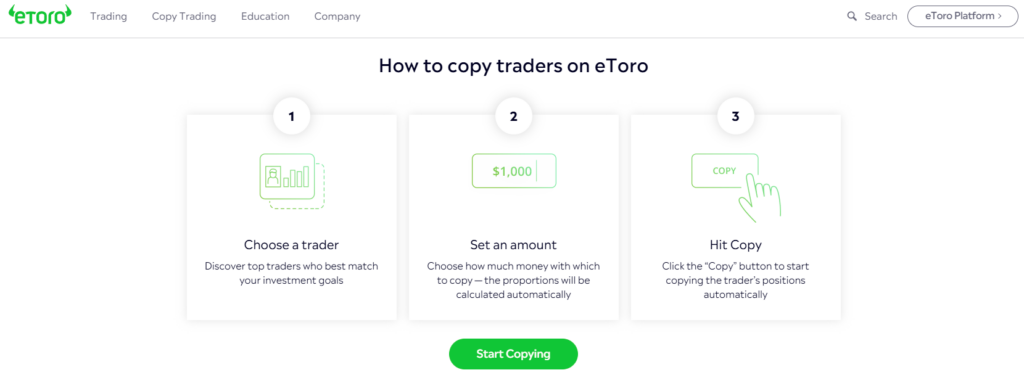This screenshot has height=383, width=1024.
Task: Click the trader profile chart illustration
Action: tap(292, 181)
